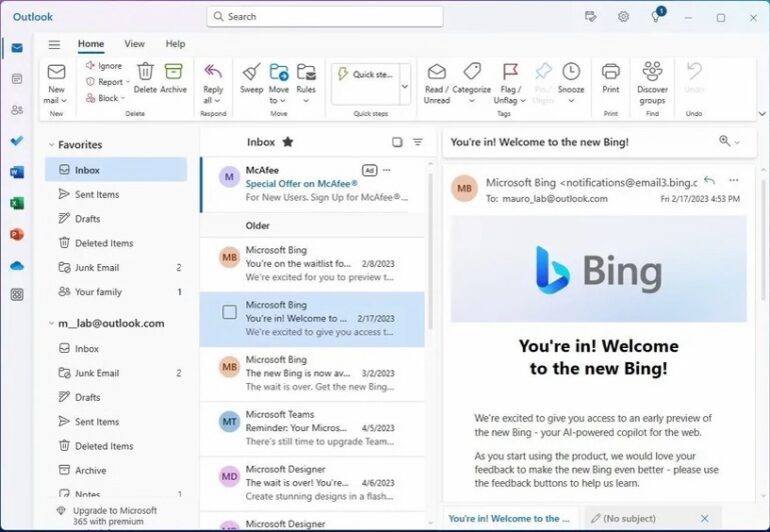Expand the Quick steps gallery arrow
The image size is (770, 532).
405,86
